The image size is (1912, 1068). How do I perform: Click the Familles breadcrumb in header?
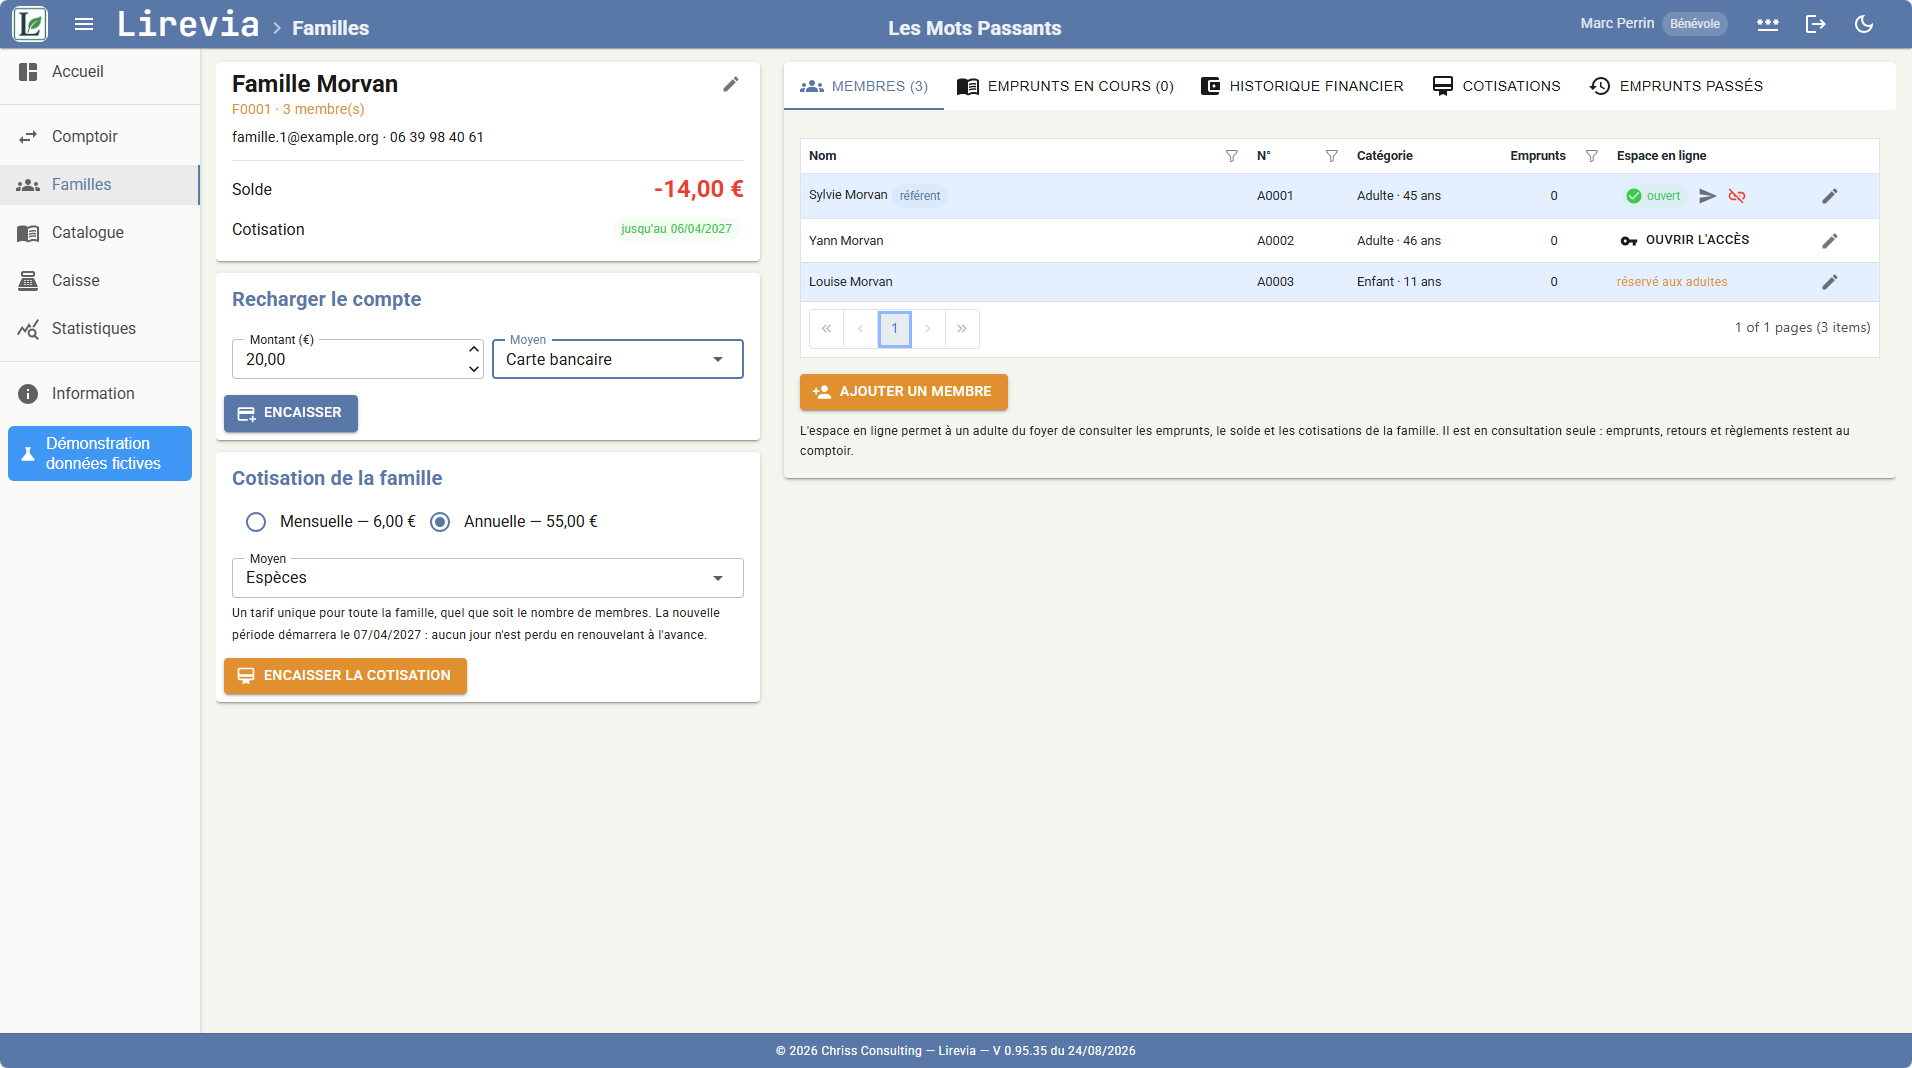click(331, 28)
